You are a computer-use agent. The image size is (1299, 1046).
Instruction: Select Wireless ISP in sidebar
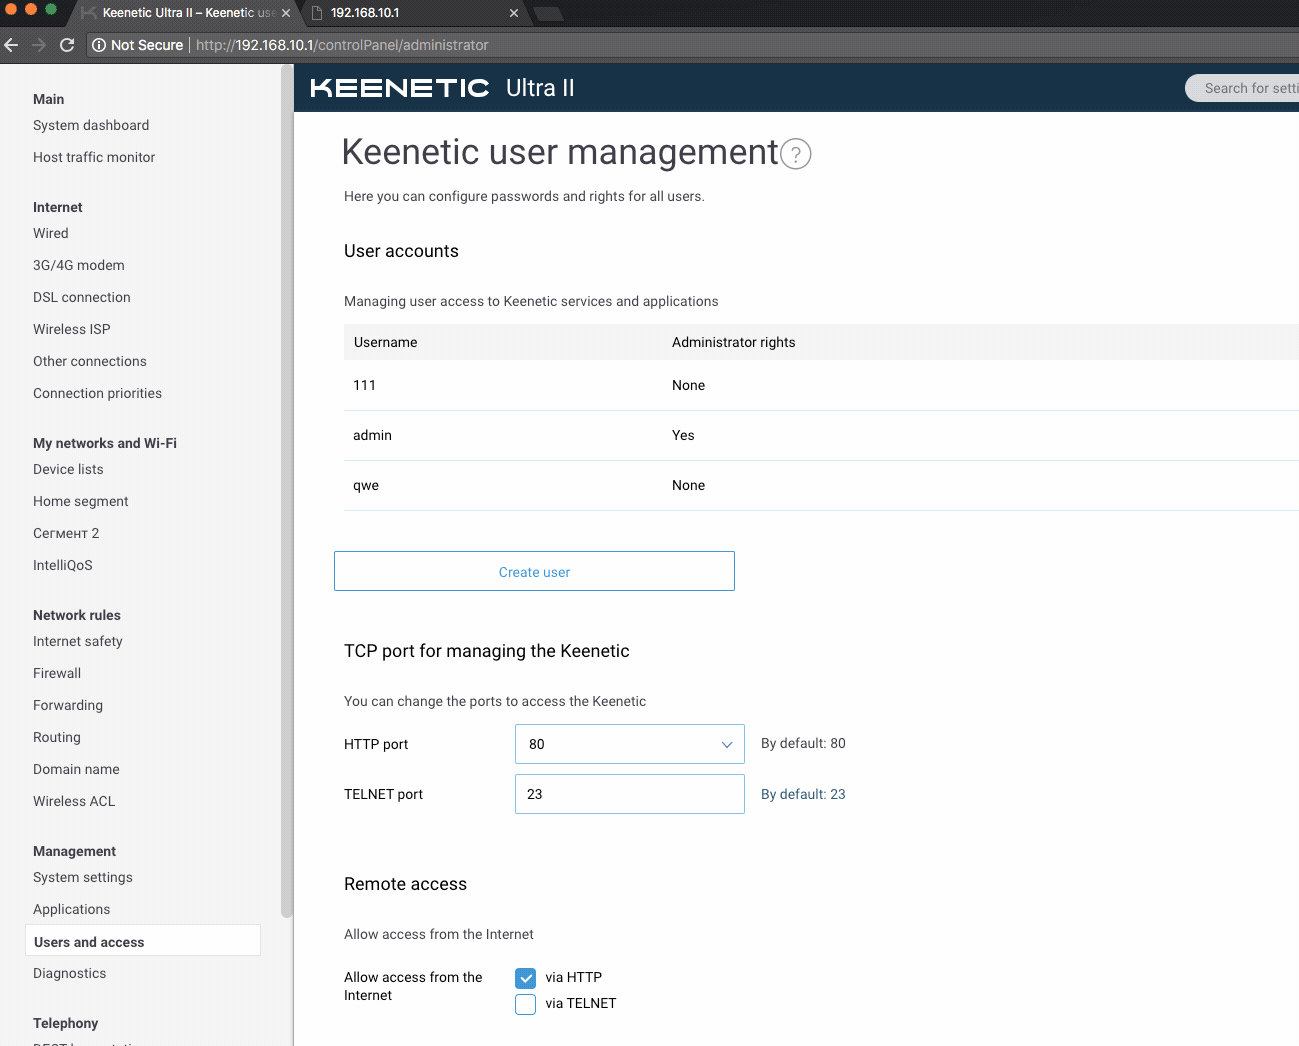[72, 329]
